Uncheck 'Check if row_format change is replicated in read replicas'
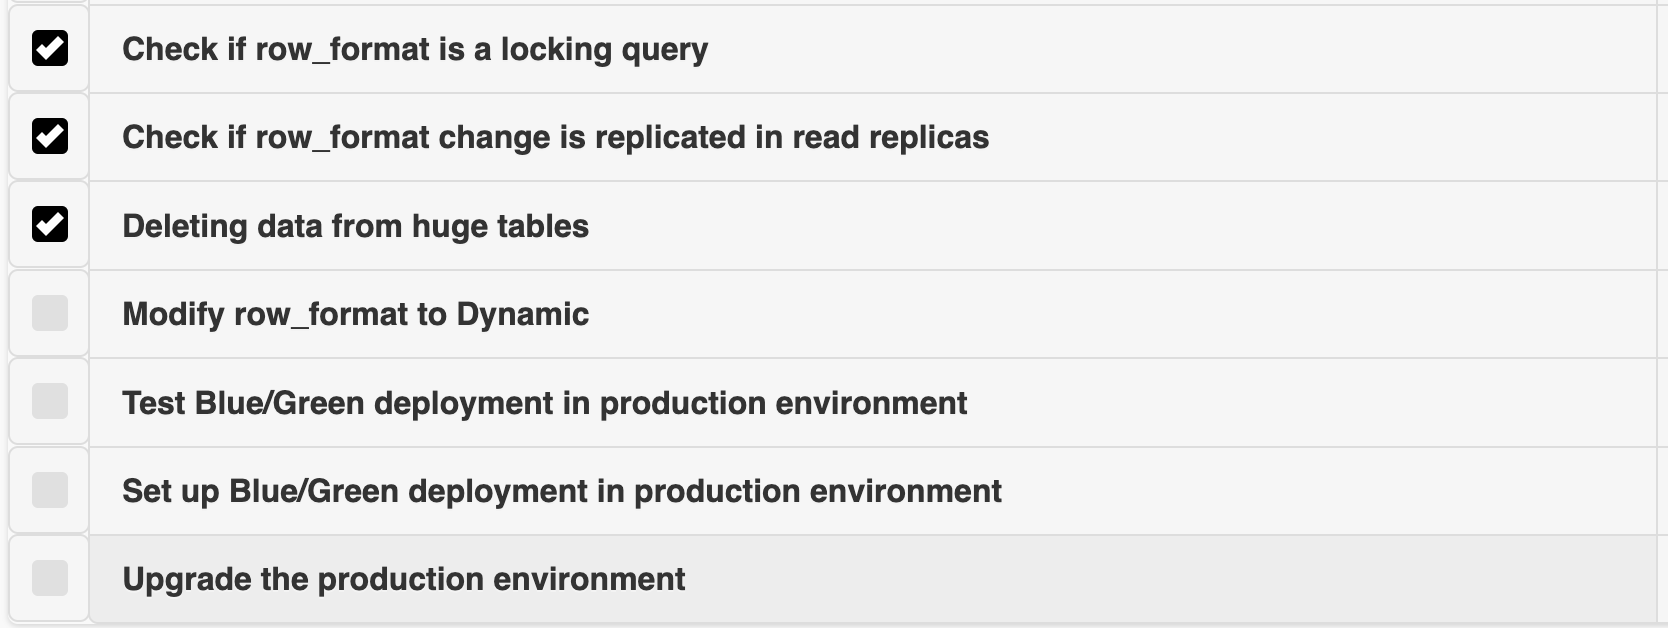1668x628 pixels. [x=50, y=137]
